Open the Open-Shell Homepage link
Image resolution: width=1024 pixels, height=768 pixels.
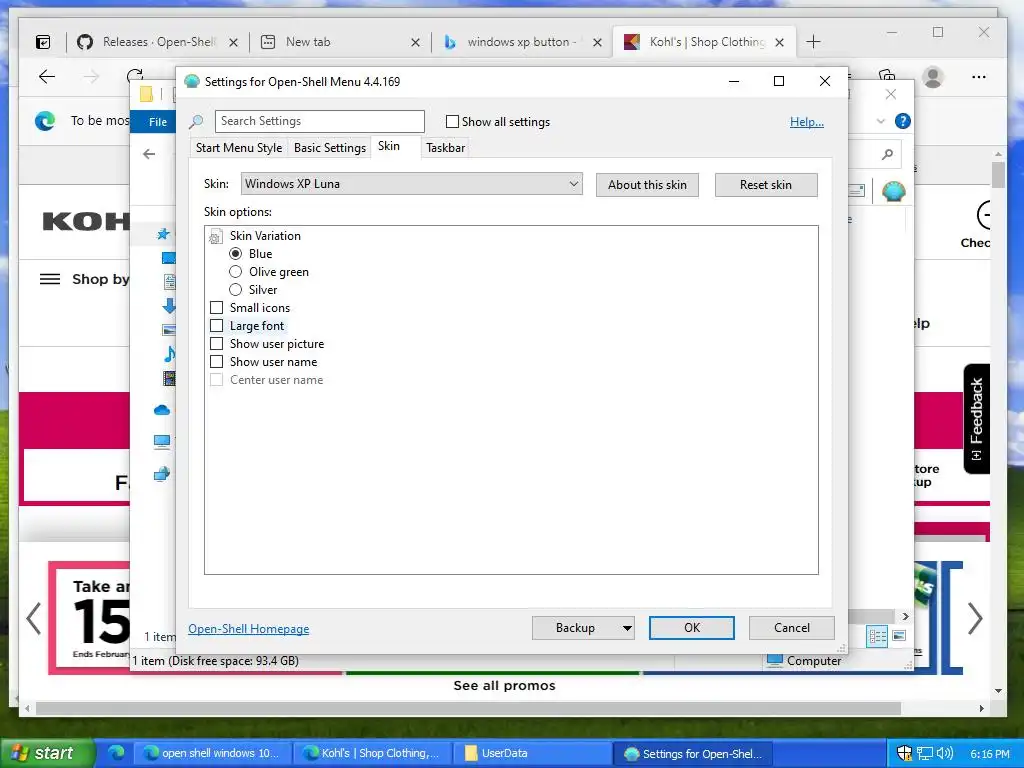249,629
